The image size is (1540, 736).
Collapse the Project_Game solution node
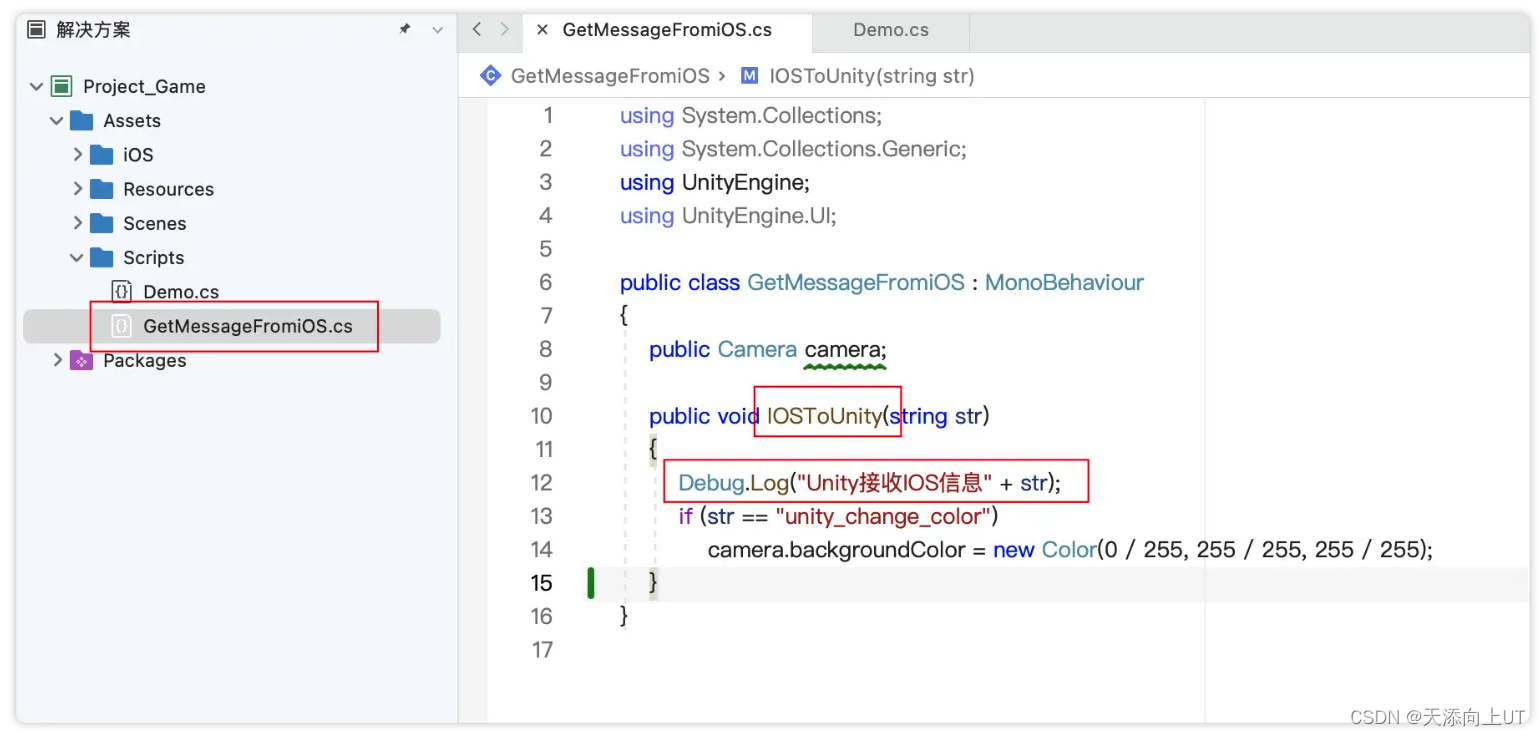point(37,87)
